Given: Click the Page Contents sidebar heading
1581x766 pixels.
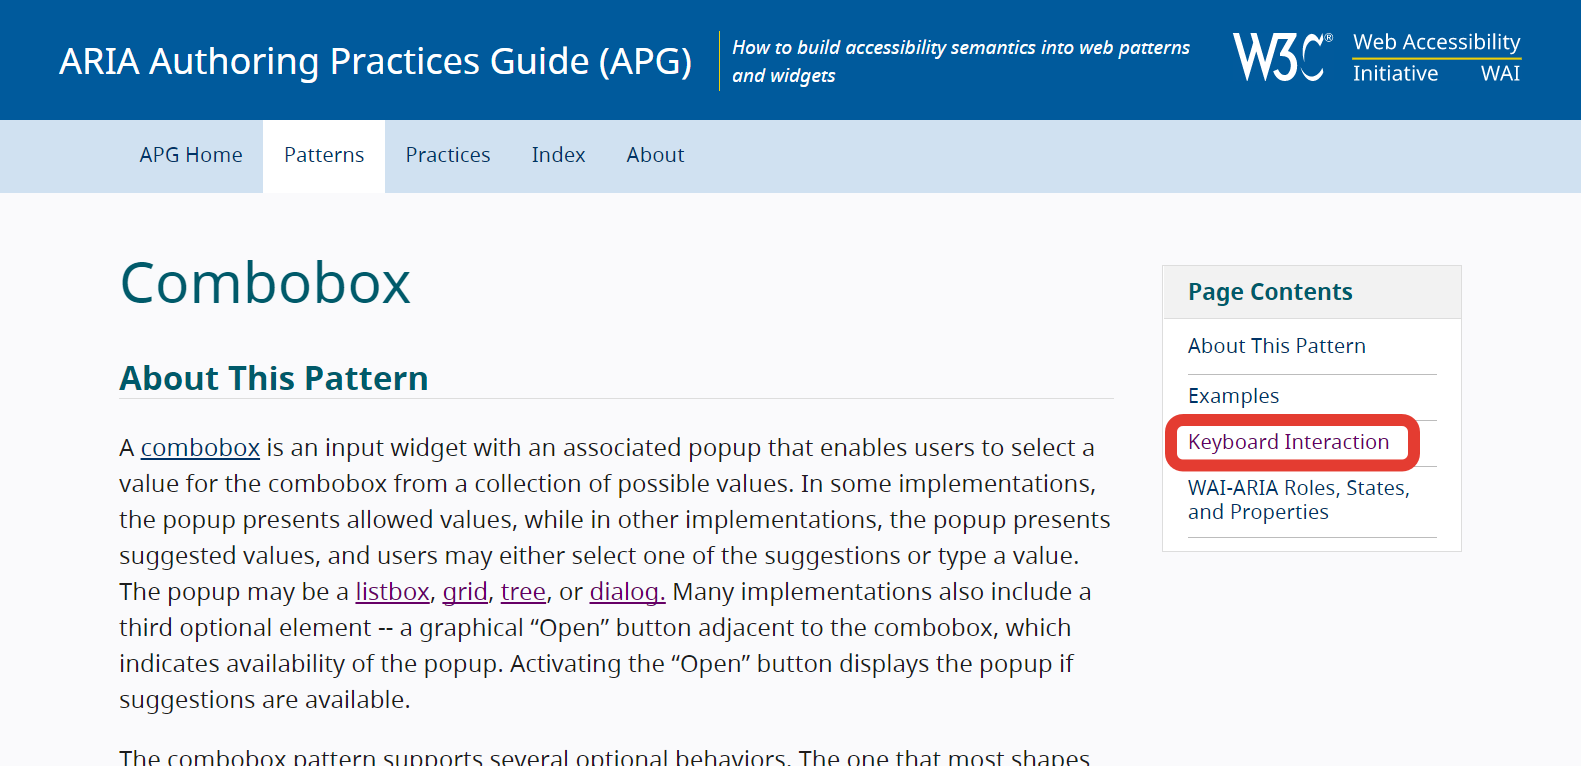Looking at the screenshot, I should coord(1270,292).
